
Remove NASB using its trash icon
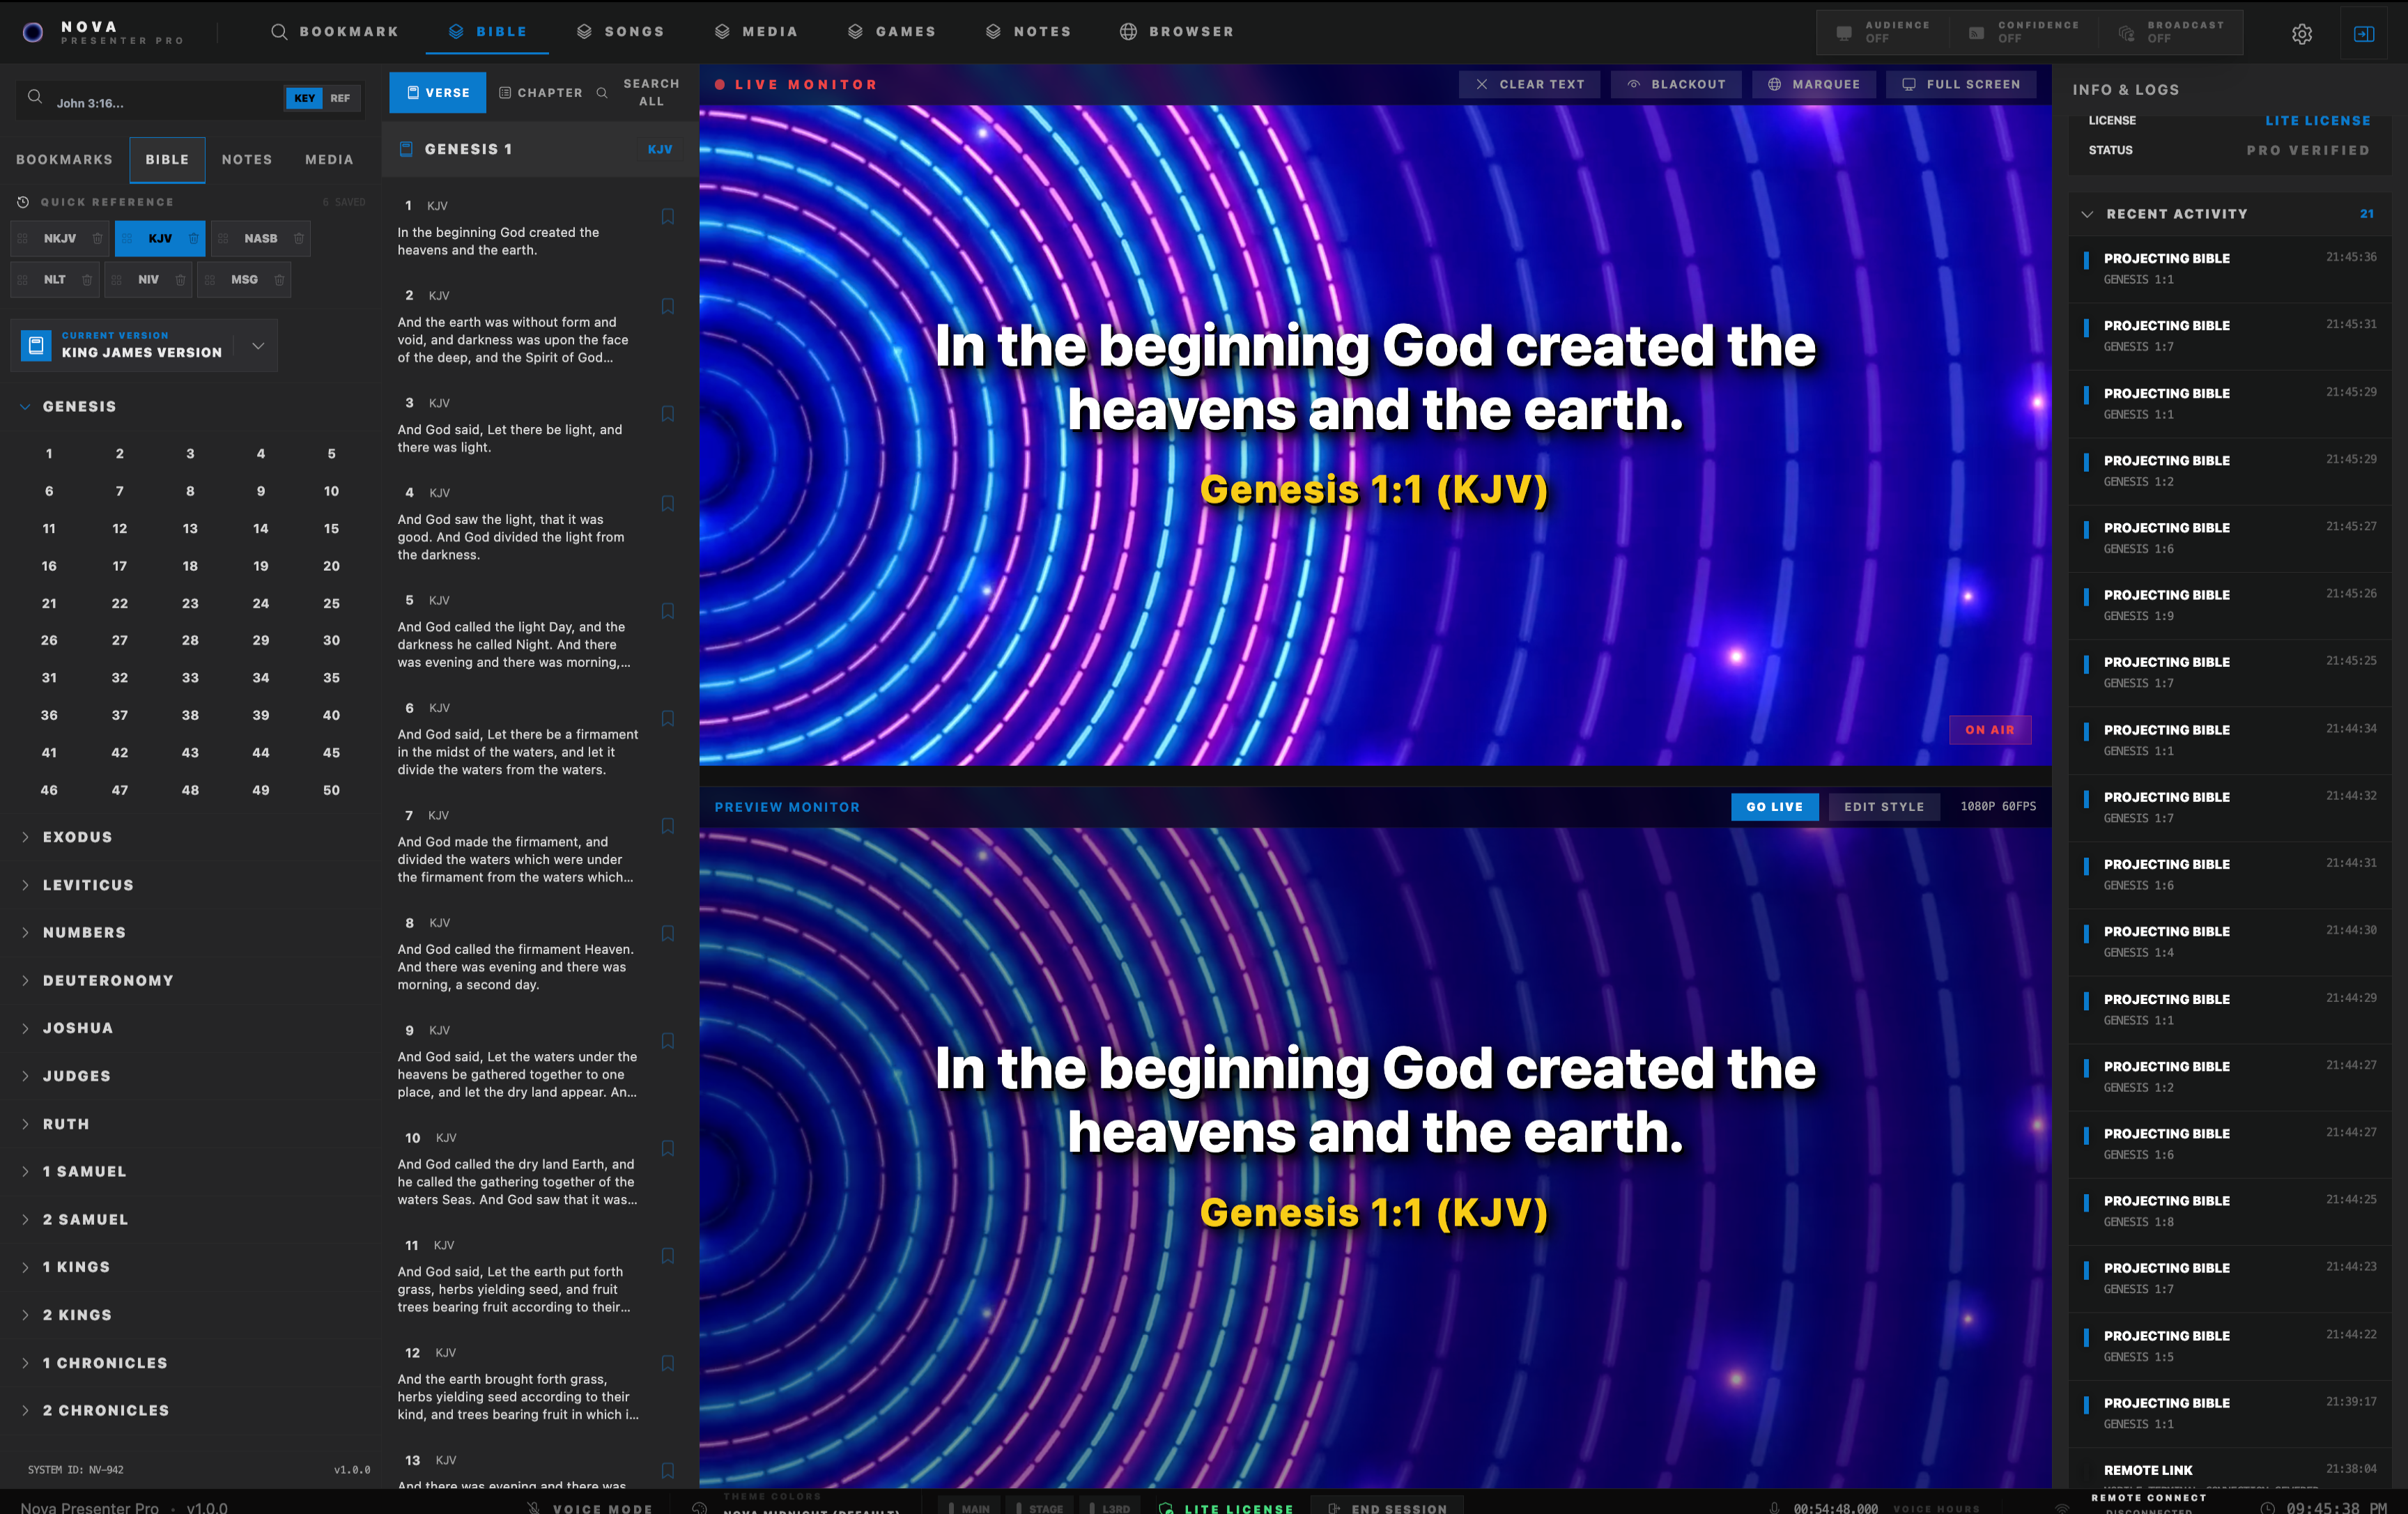pos(299,238)
